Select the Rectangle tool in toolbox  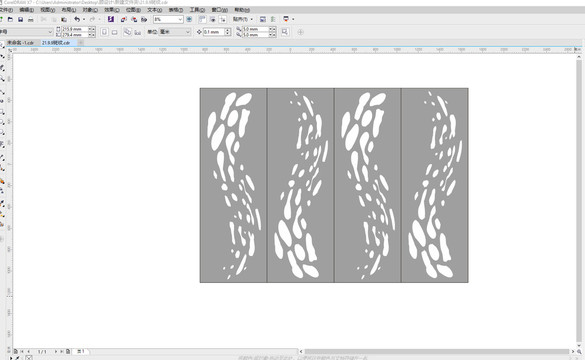[2, 112]
